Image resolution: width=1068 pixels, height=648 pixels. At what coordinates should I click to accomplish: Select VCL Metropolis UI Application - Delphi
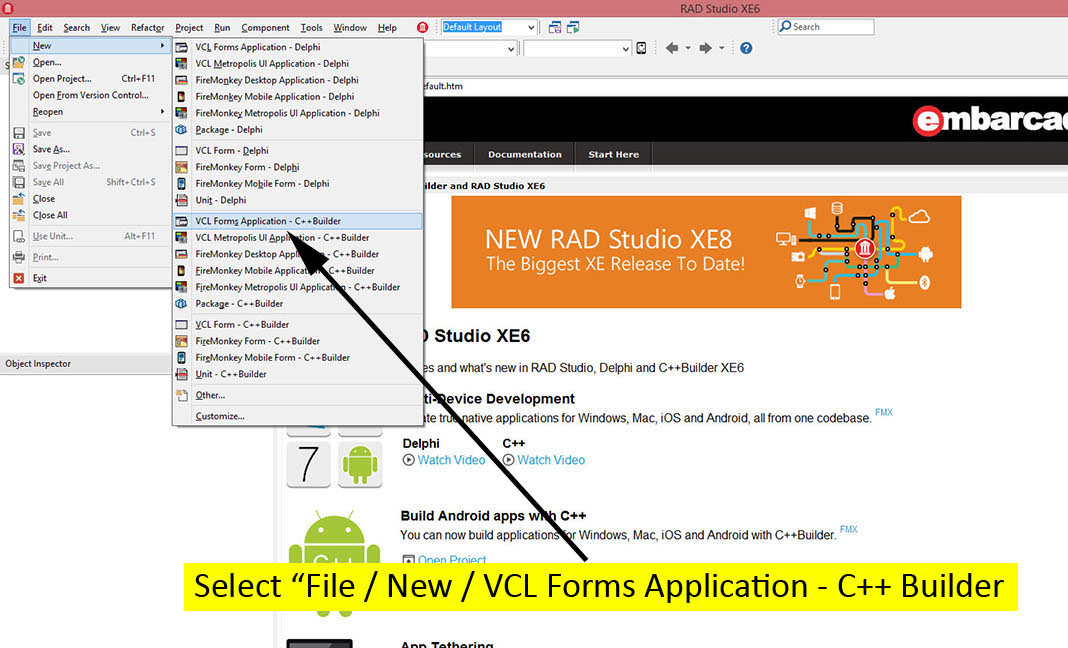point(298,63)
